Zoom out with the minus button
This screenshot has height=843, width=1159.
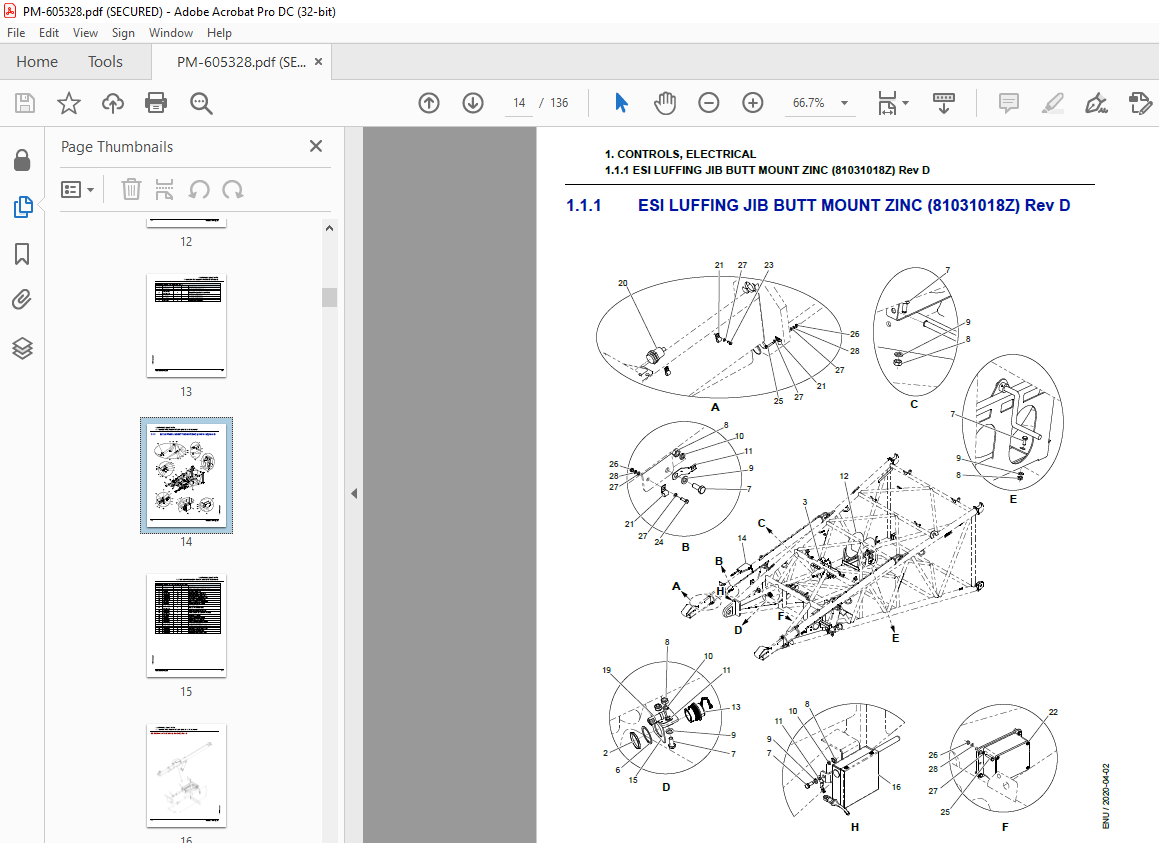(708, 103)
